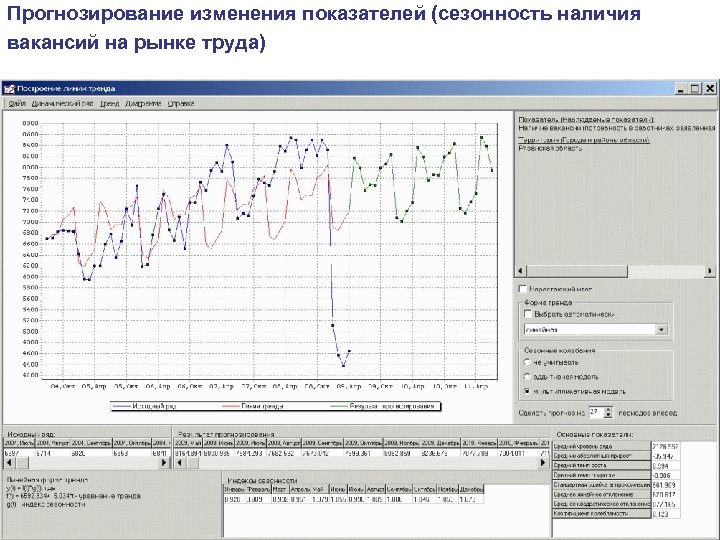The width and height of the screenshot is (720, 540).
Task: Decrease forecast periods with the down spinner
Action: pos(608,415)
